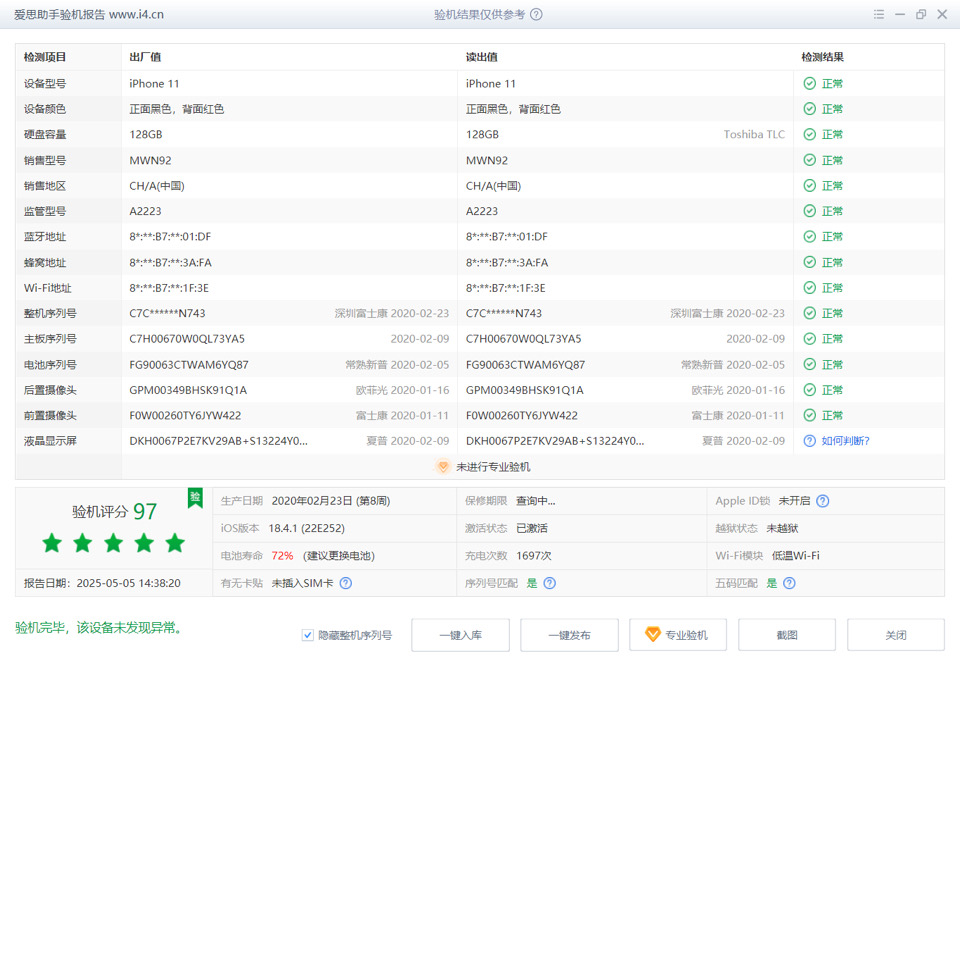
Task: Click the 验机评分 97 score
Action: click(x=114, y=511)
